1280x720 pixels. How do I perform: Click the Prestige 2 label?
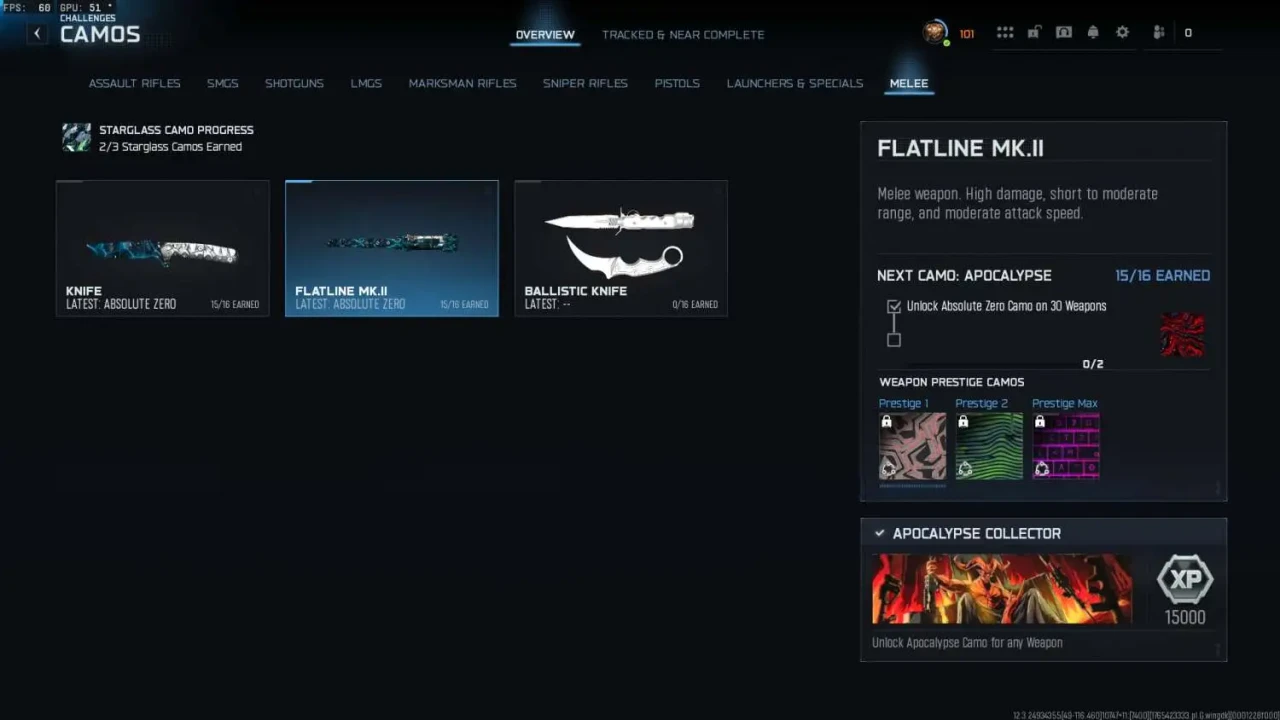981,403
